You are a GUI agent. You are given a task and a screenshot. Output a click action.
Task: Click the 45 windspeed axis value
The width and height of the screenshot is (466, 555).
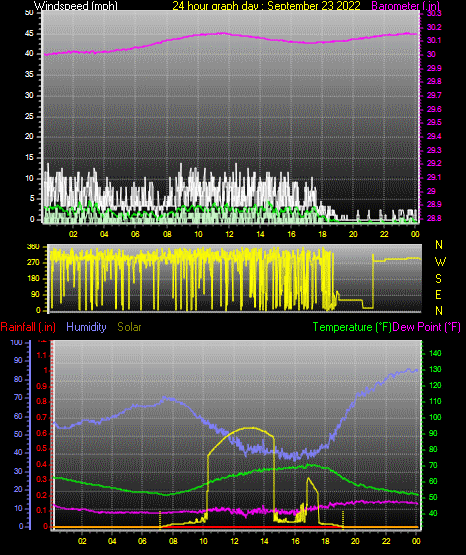click(x=29, y=34)
